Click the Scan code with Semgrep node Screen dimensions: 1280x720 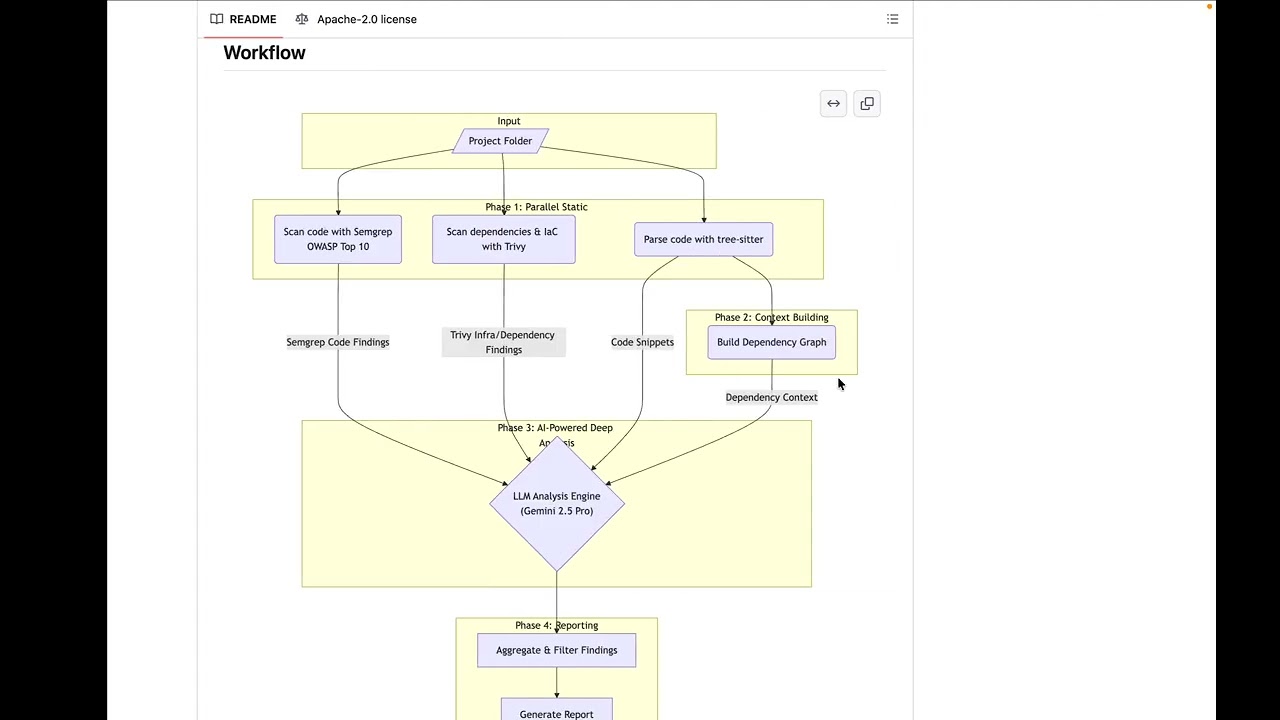(338, 239)
